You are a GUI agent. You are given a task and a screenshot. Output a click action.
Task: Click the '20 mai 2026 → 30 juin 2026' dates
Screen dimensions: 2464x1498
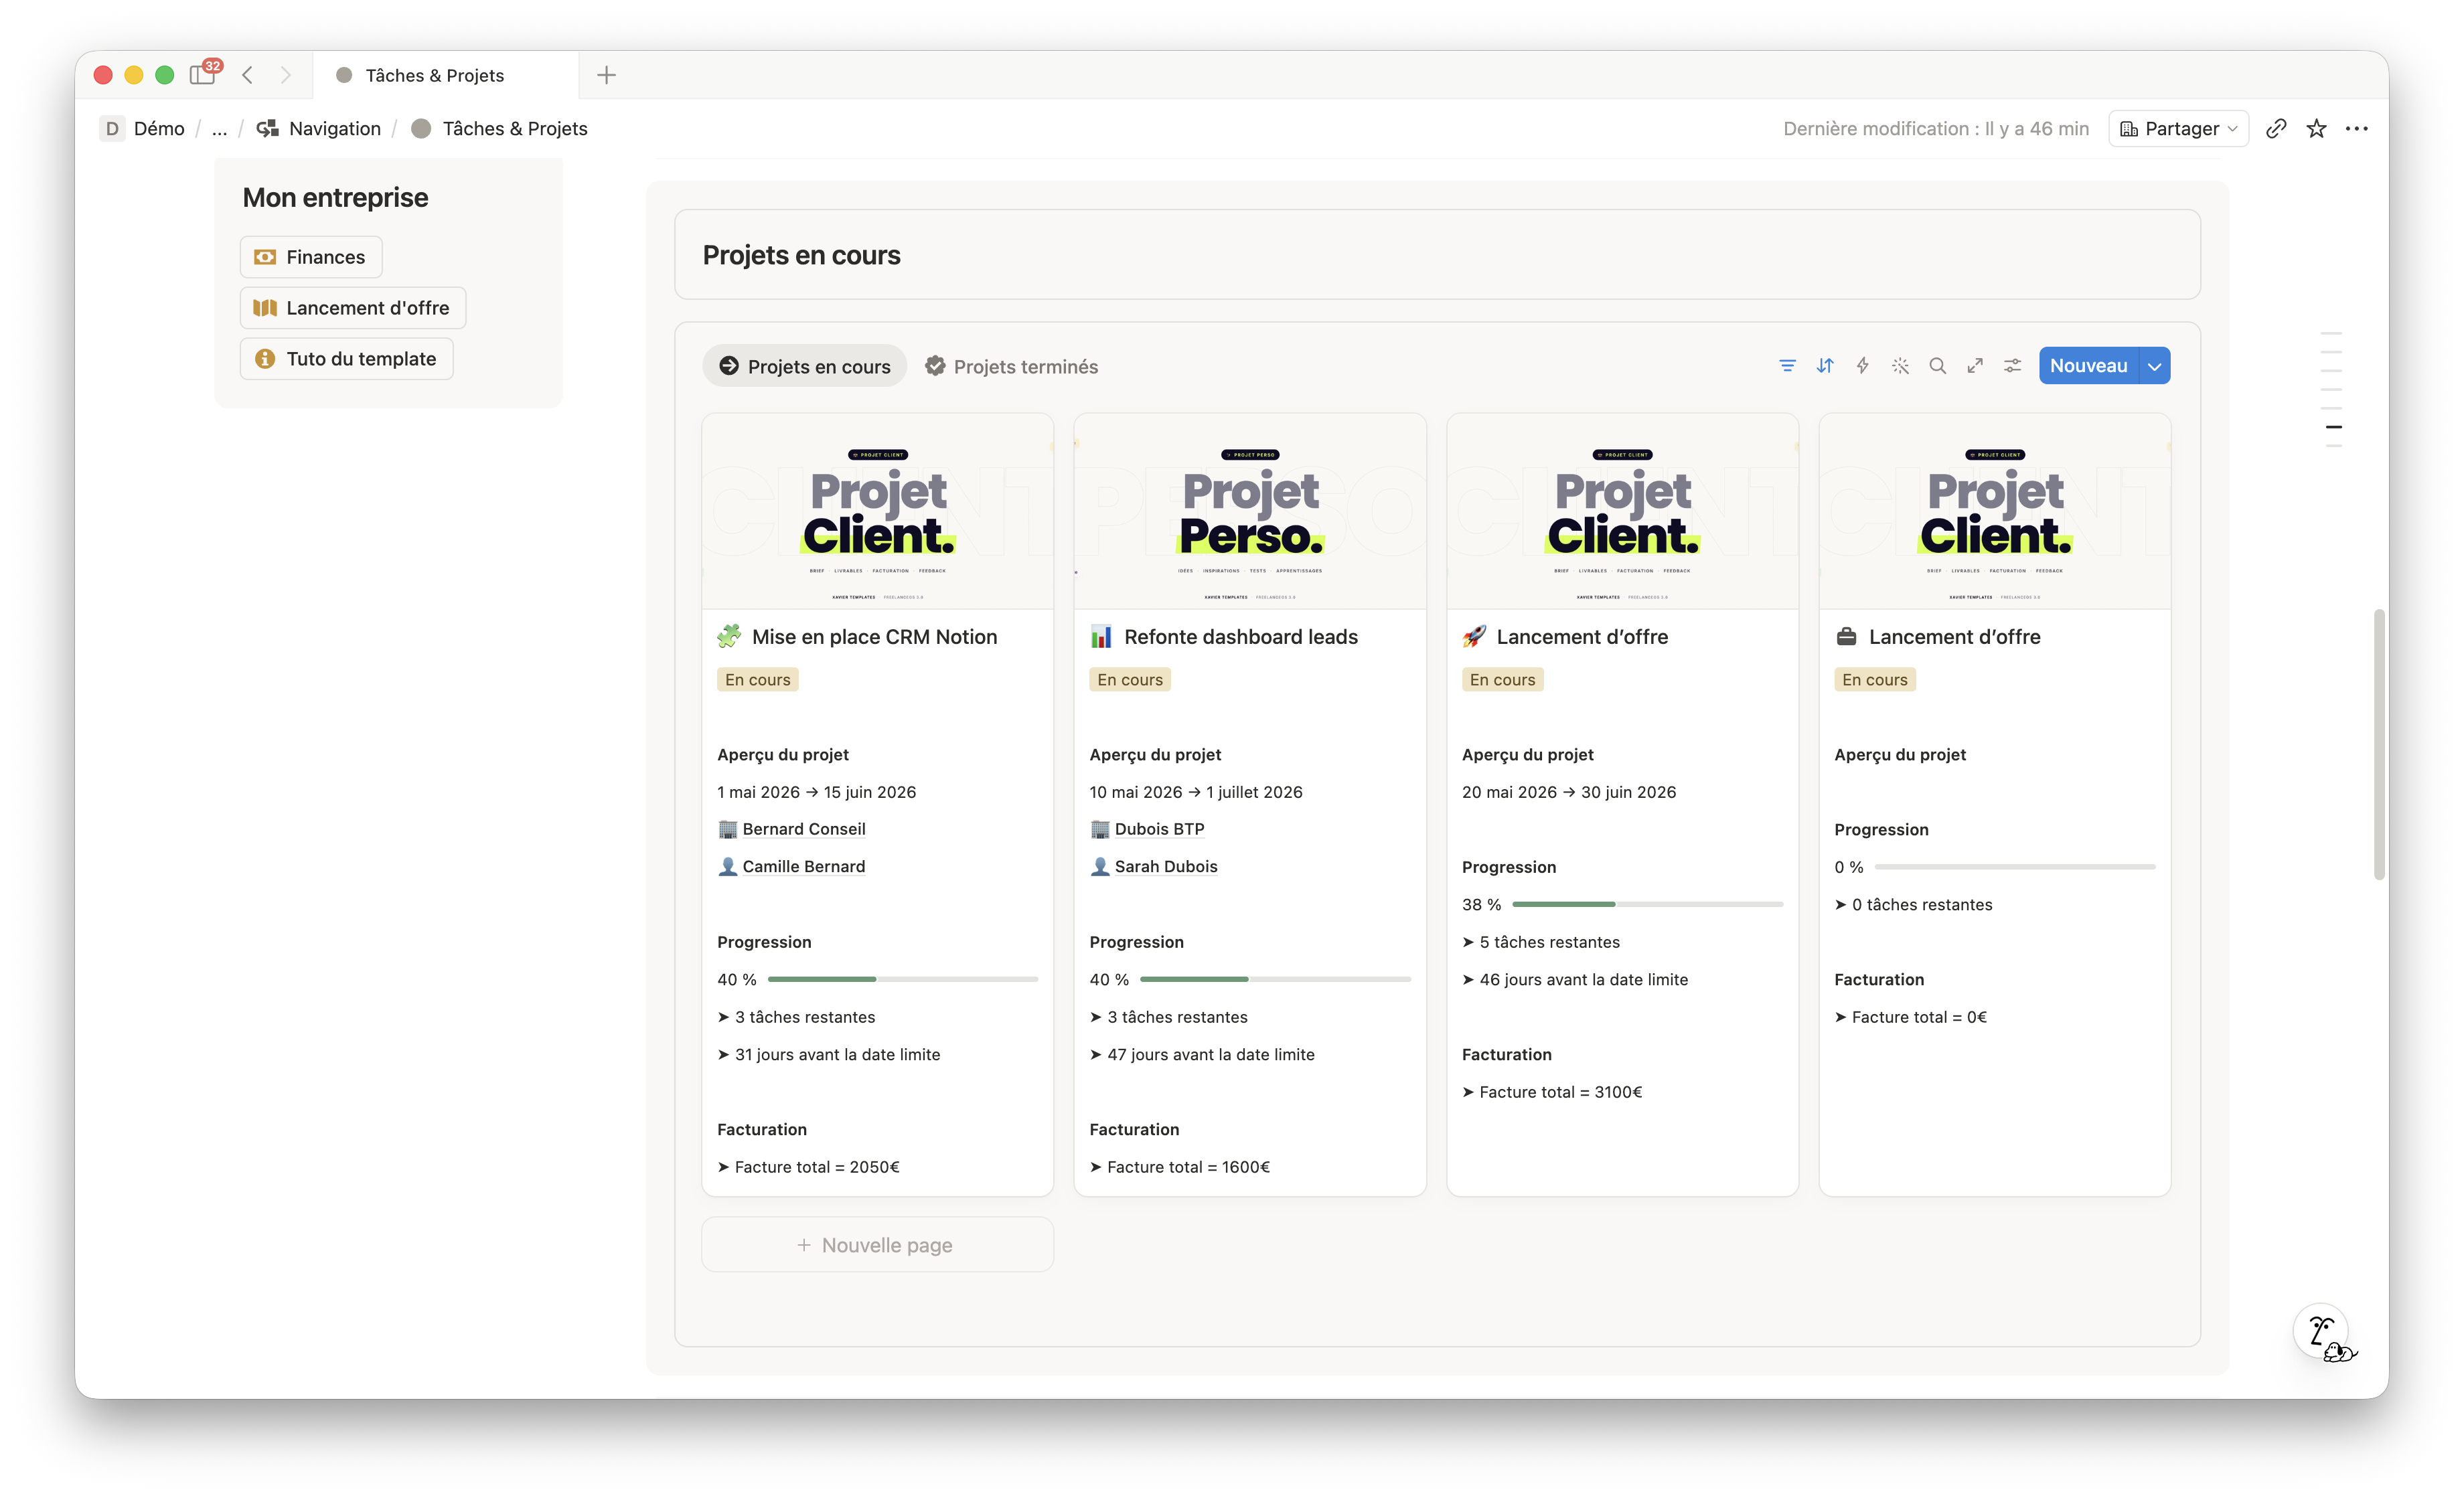(1569, 792)
